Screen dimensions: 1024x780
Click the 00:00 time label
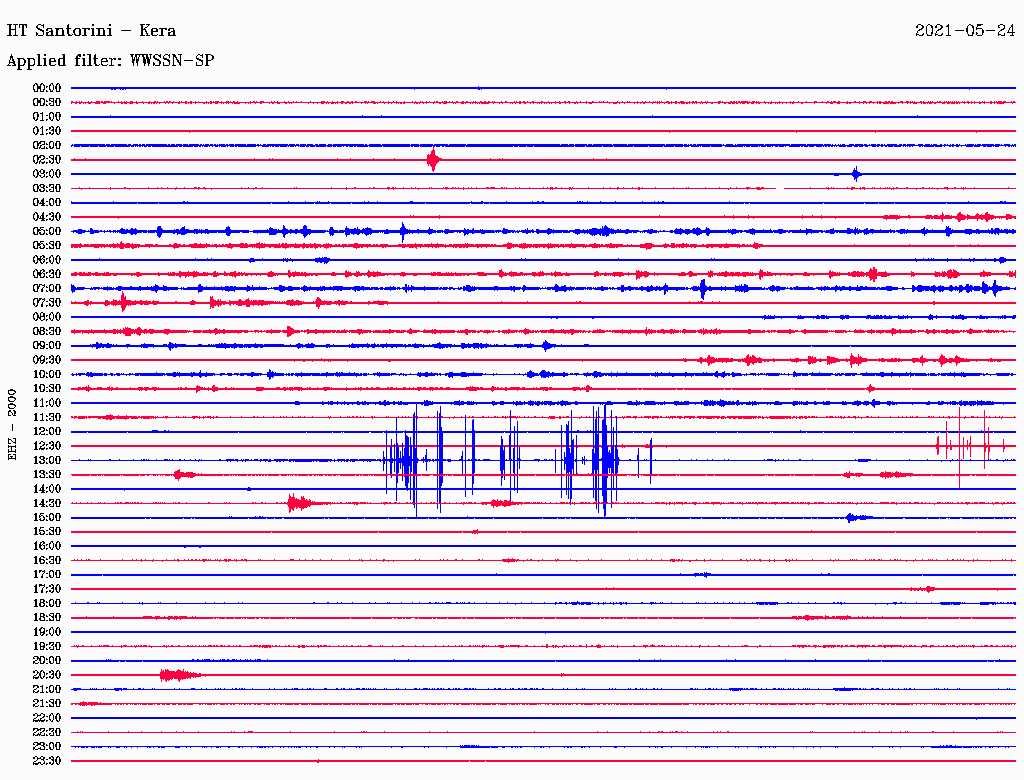47,88
